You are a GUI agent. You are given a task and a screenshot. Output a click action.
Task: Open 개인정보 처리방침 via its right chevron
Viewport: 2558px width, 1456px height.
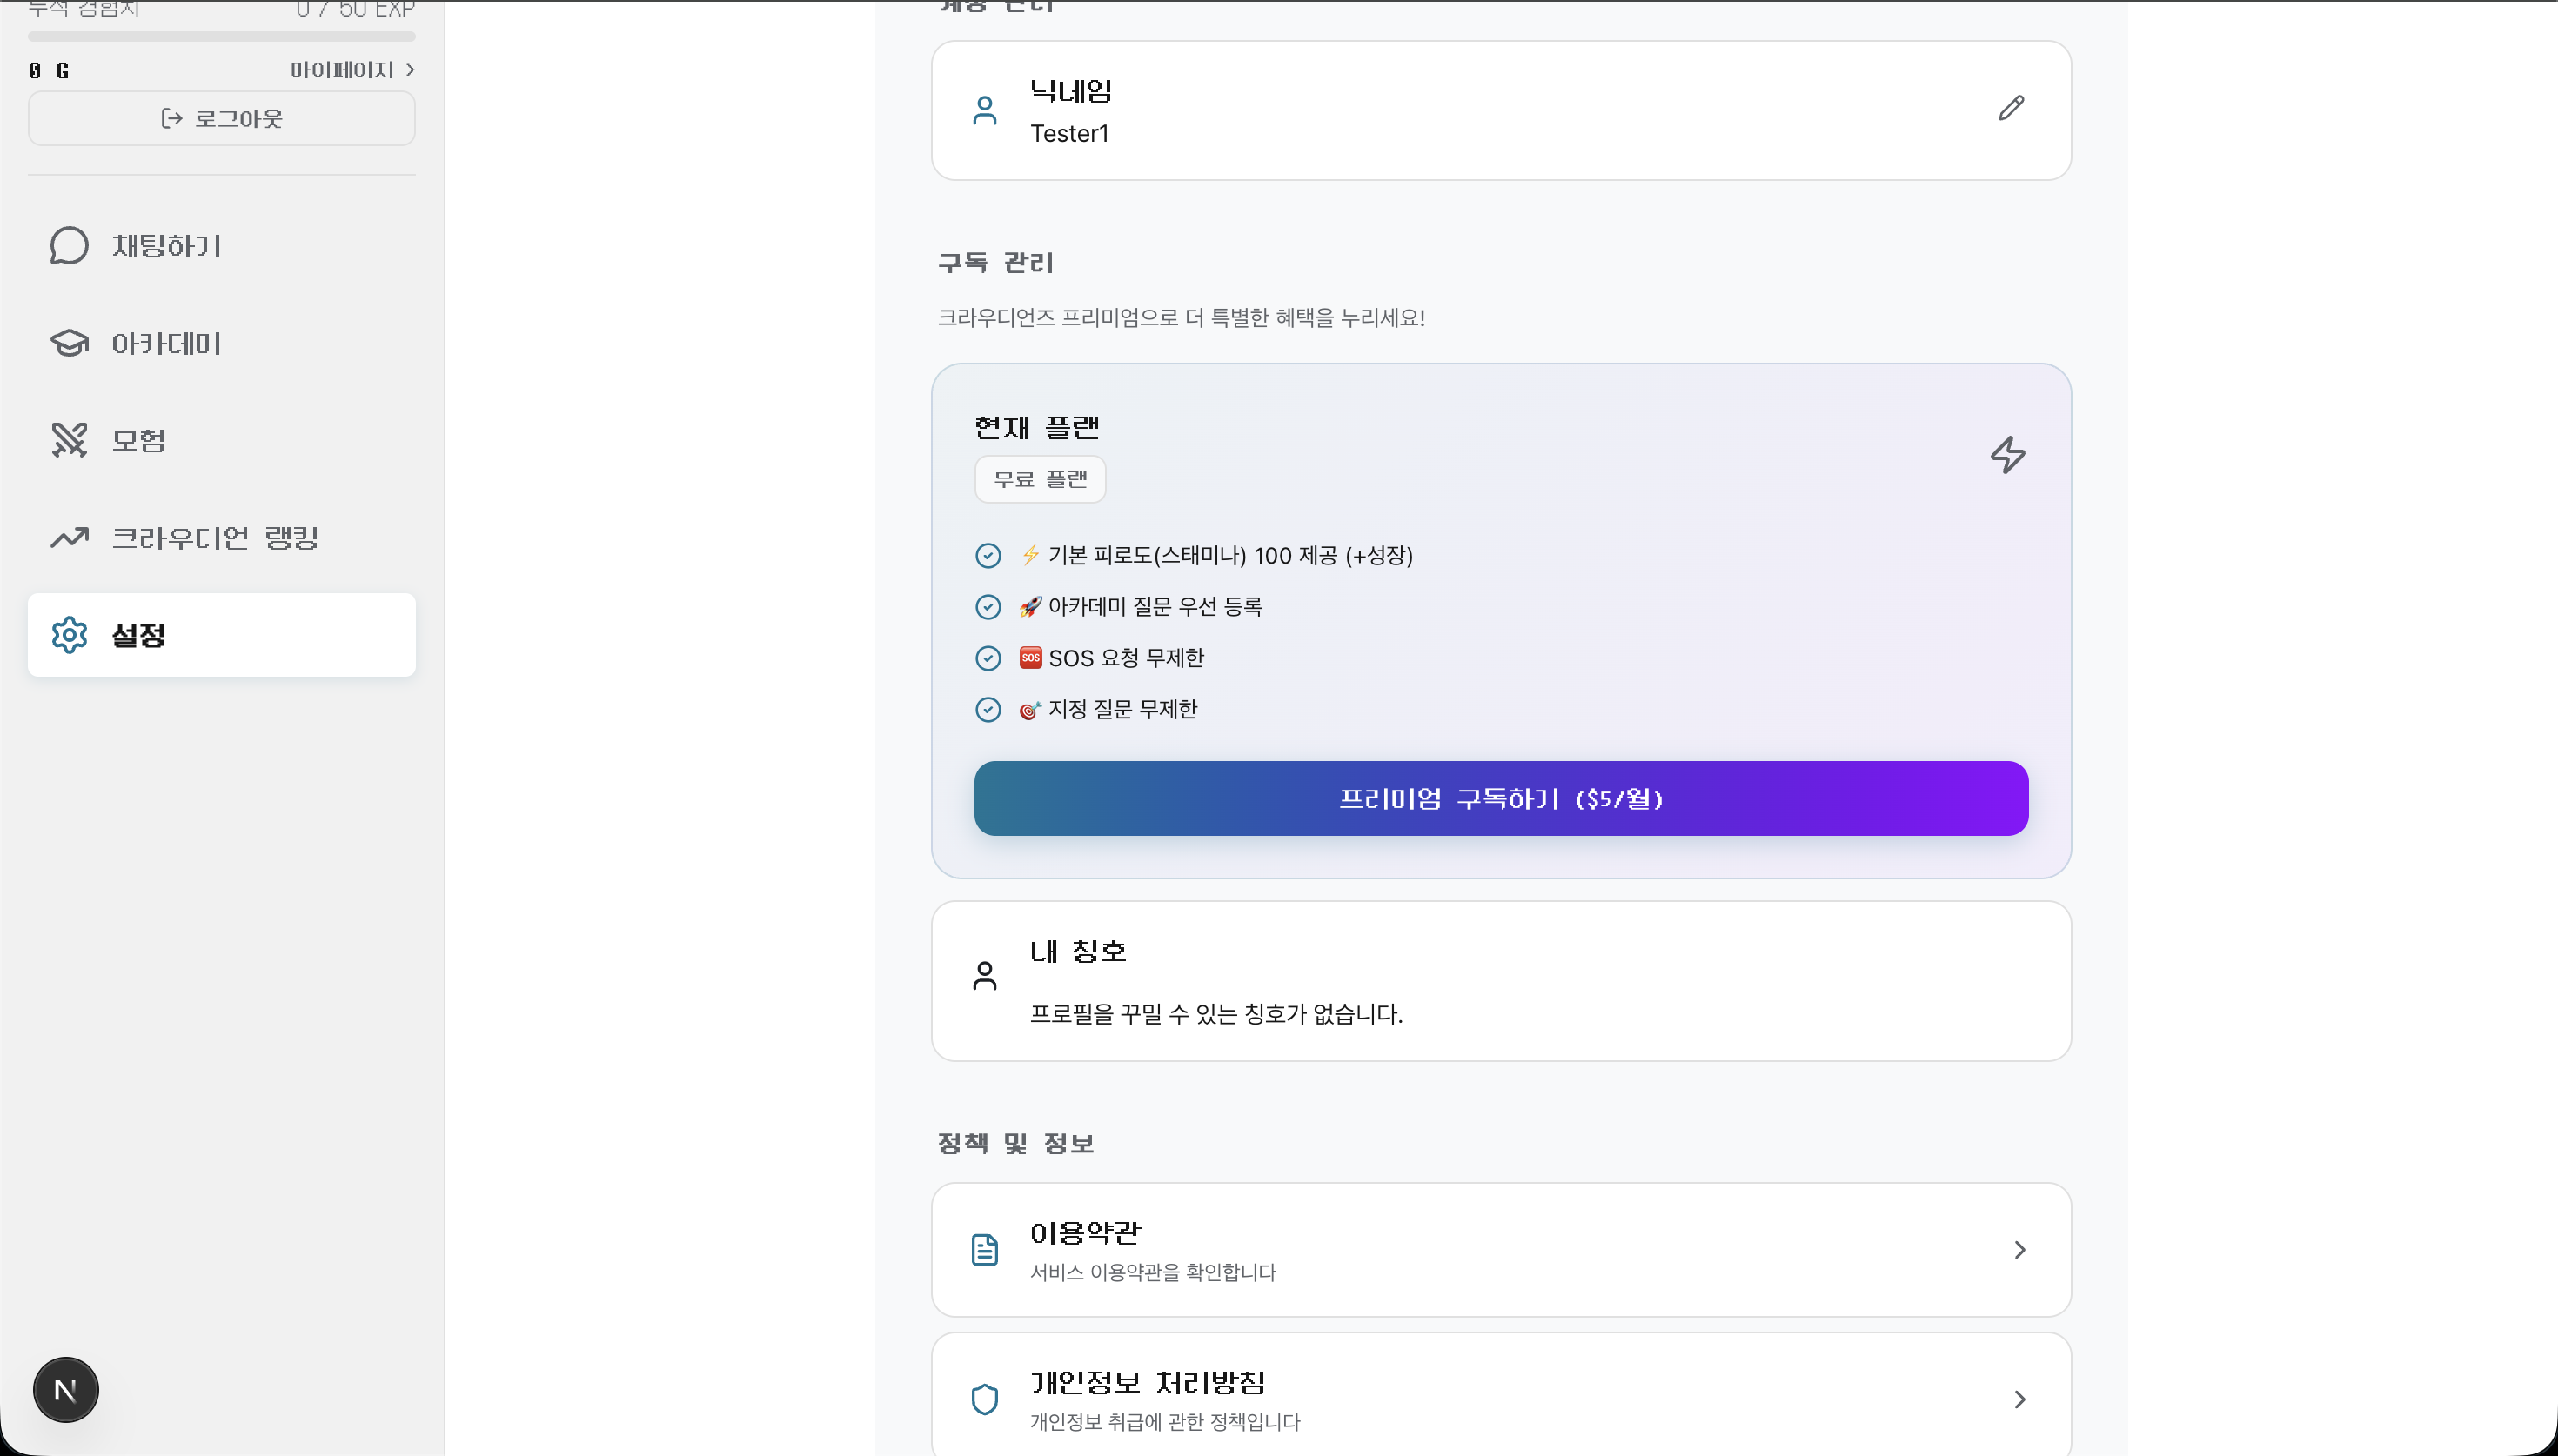click(2019, 1399)
